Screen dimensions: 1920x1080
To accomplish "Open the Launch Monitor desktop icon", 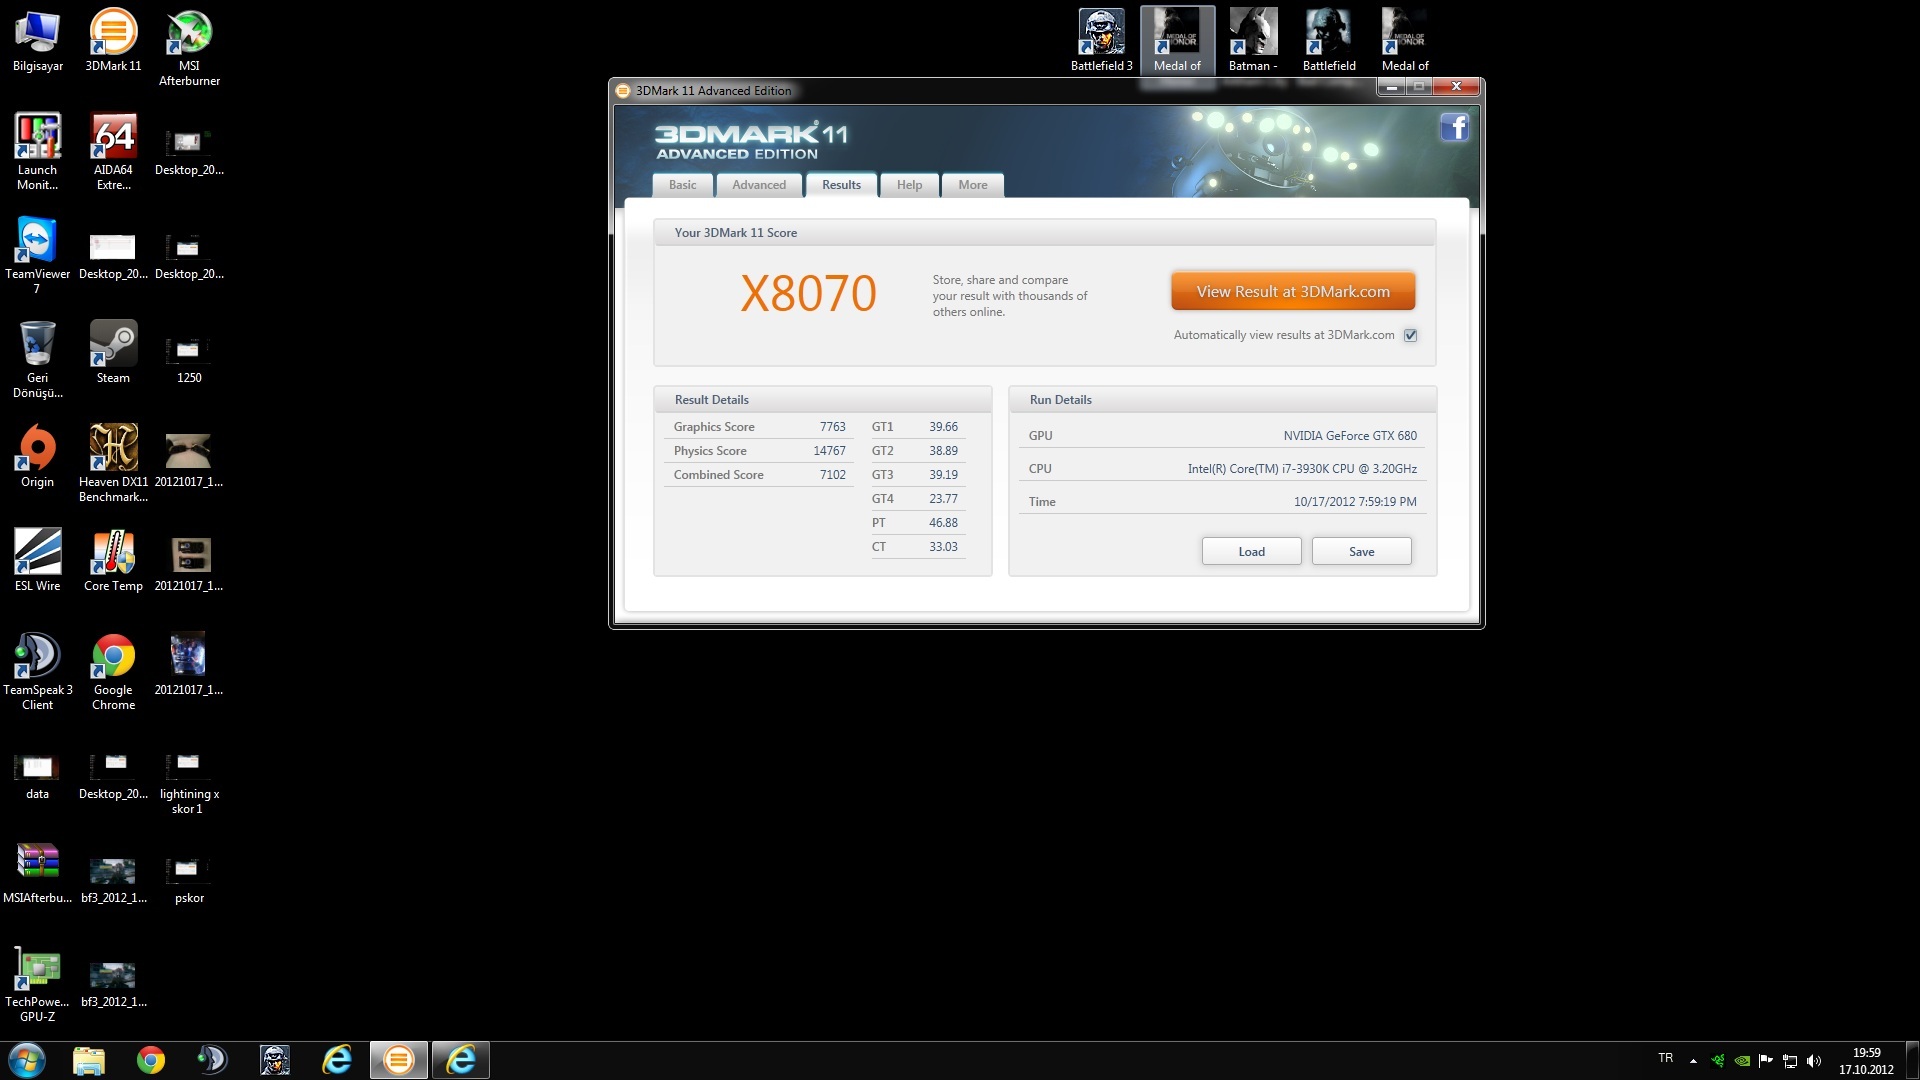I will pos(37,152).
